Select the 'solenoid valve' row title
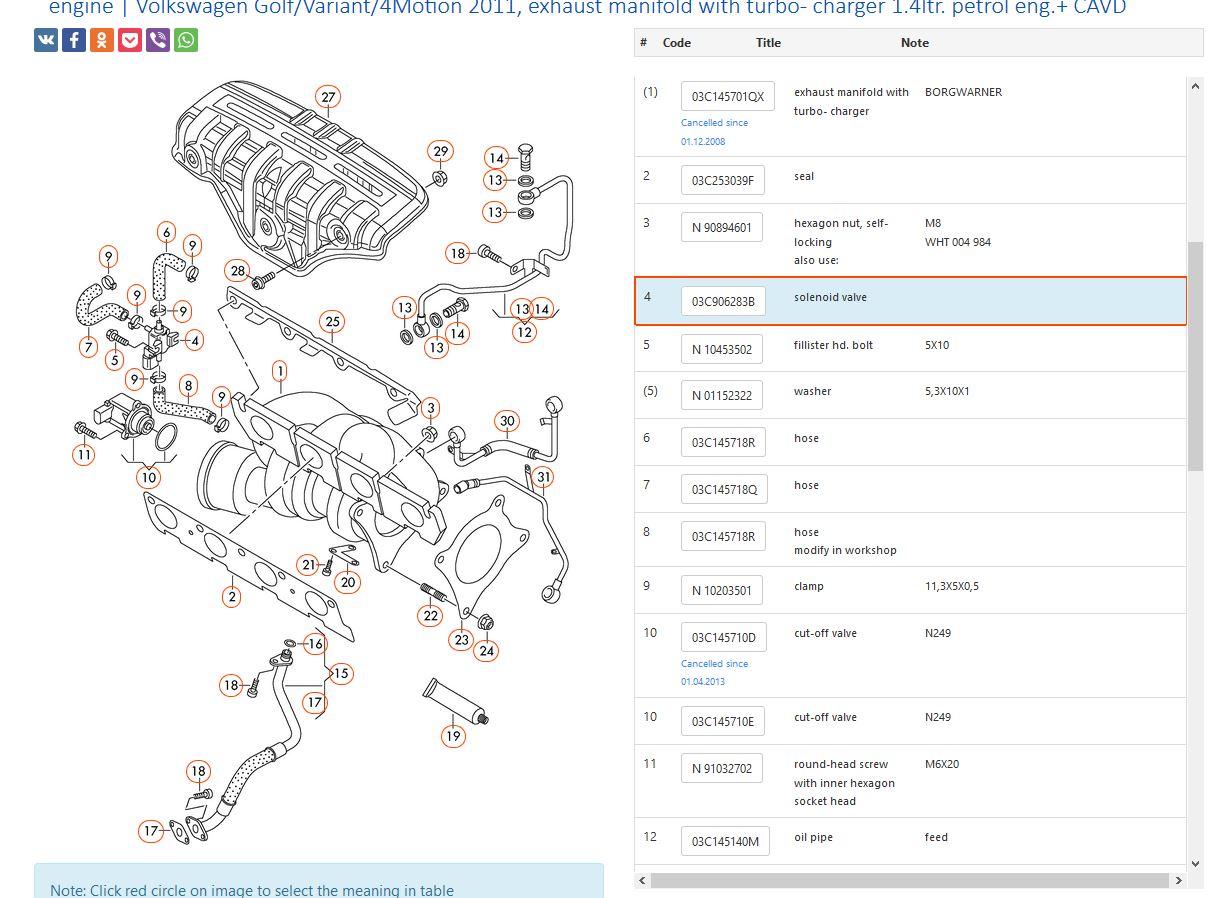The height and width of the screenshot is (898, 1219). click(830, 297)
